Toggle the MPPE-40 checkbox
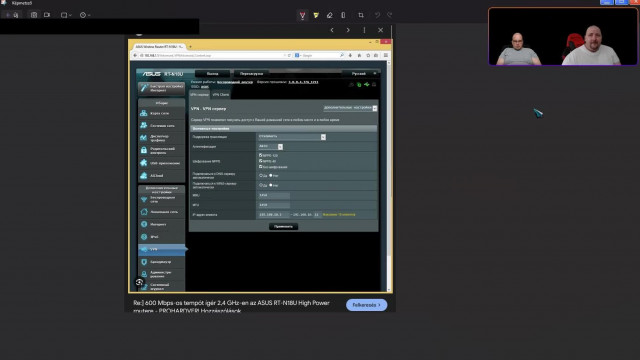 (x=260, y=161)
